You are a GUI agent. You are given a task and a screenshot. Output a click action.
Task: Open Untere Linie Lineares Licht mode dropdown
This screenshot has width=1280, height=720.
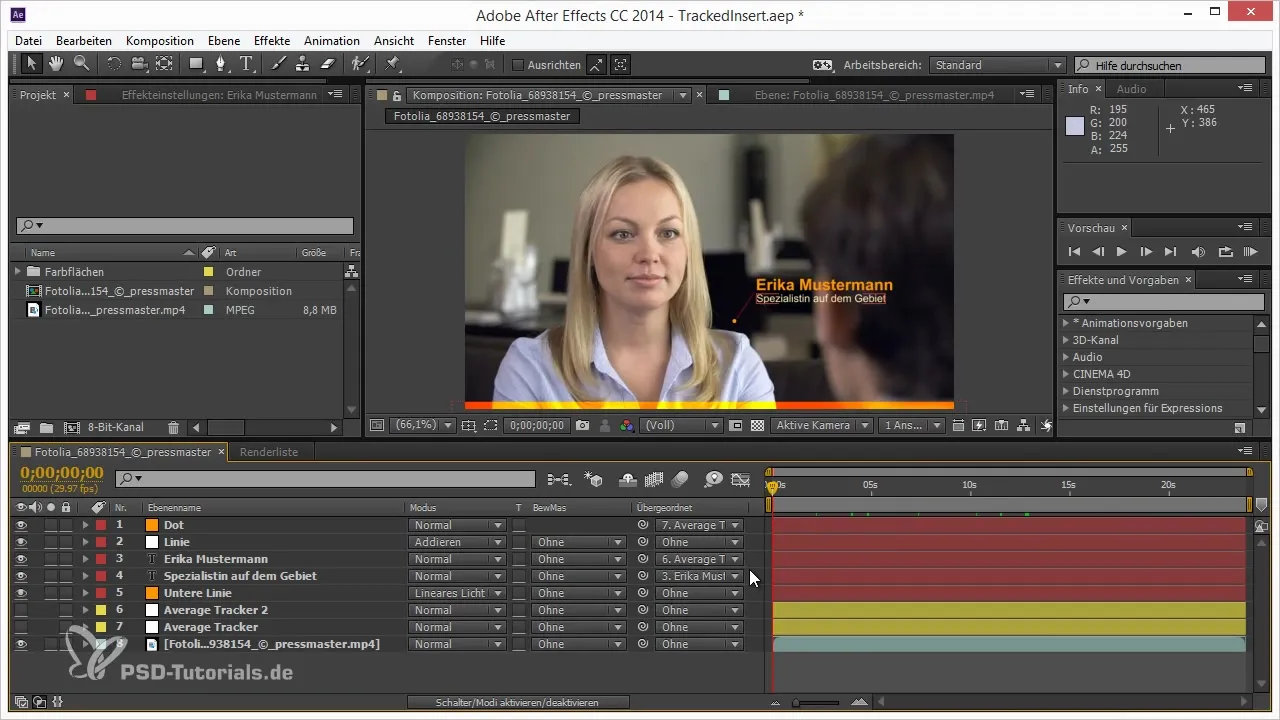coord(457,593)
